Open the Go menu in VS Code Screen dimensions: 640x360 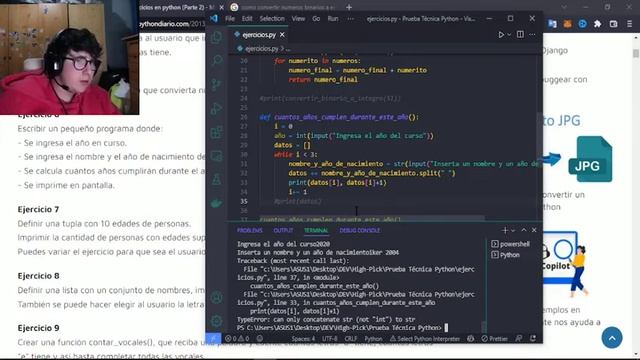pos(316,19)
